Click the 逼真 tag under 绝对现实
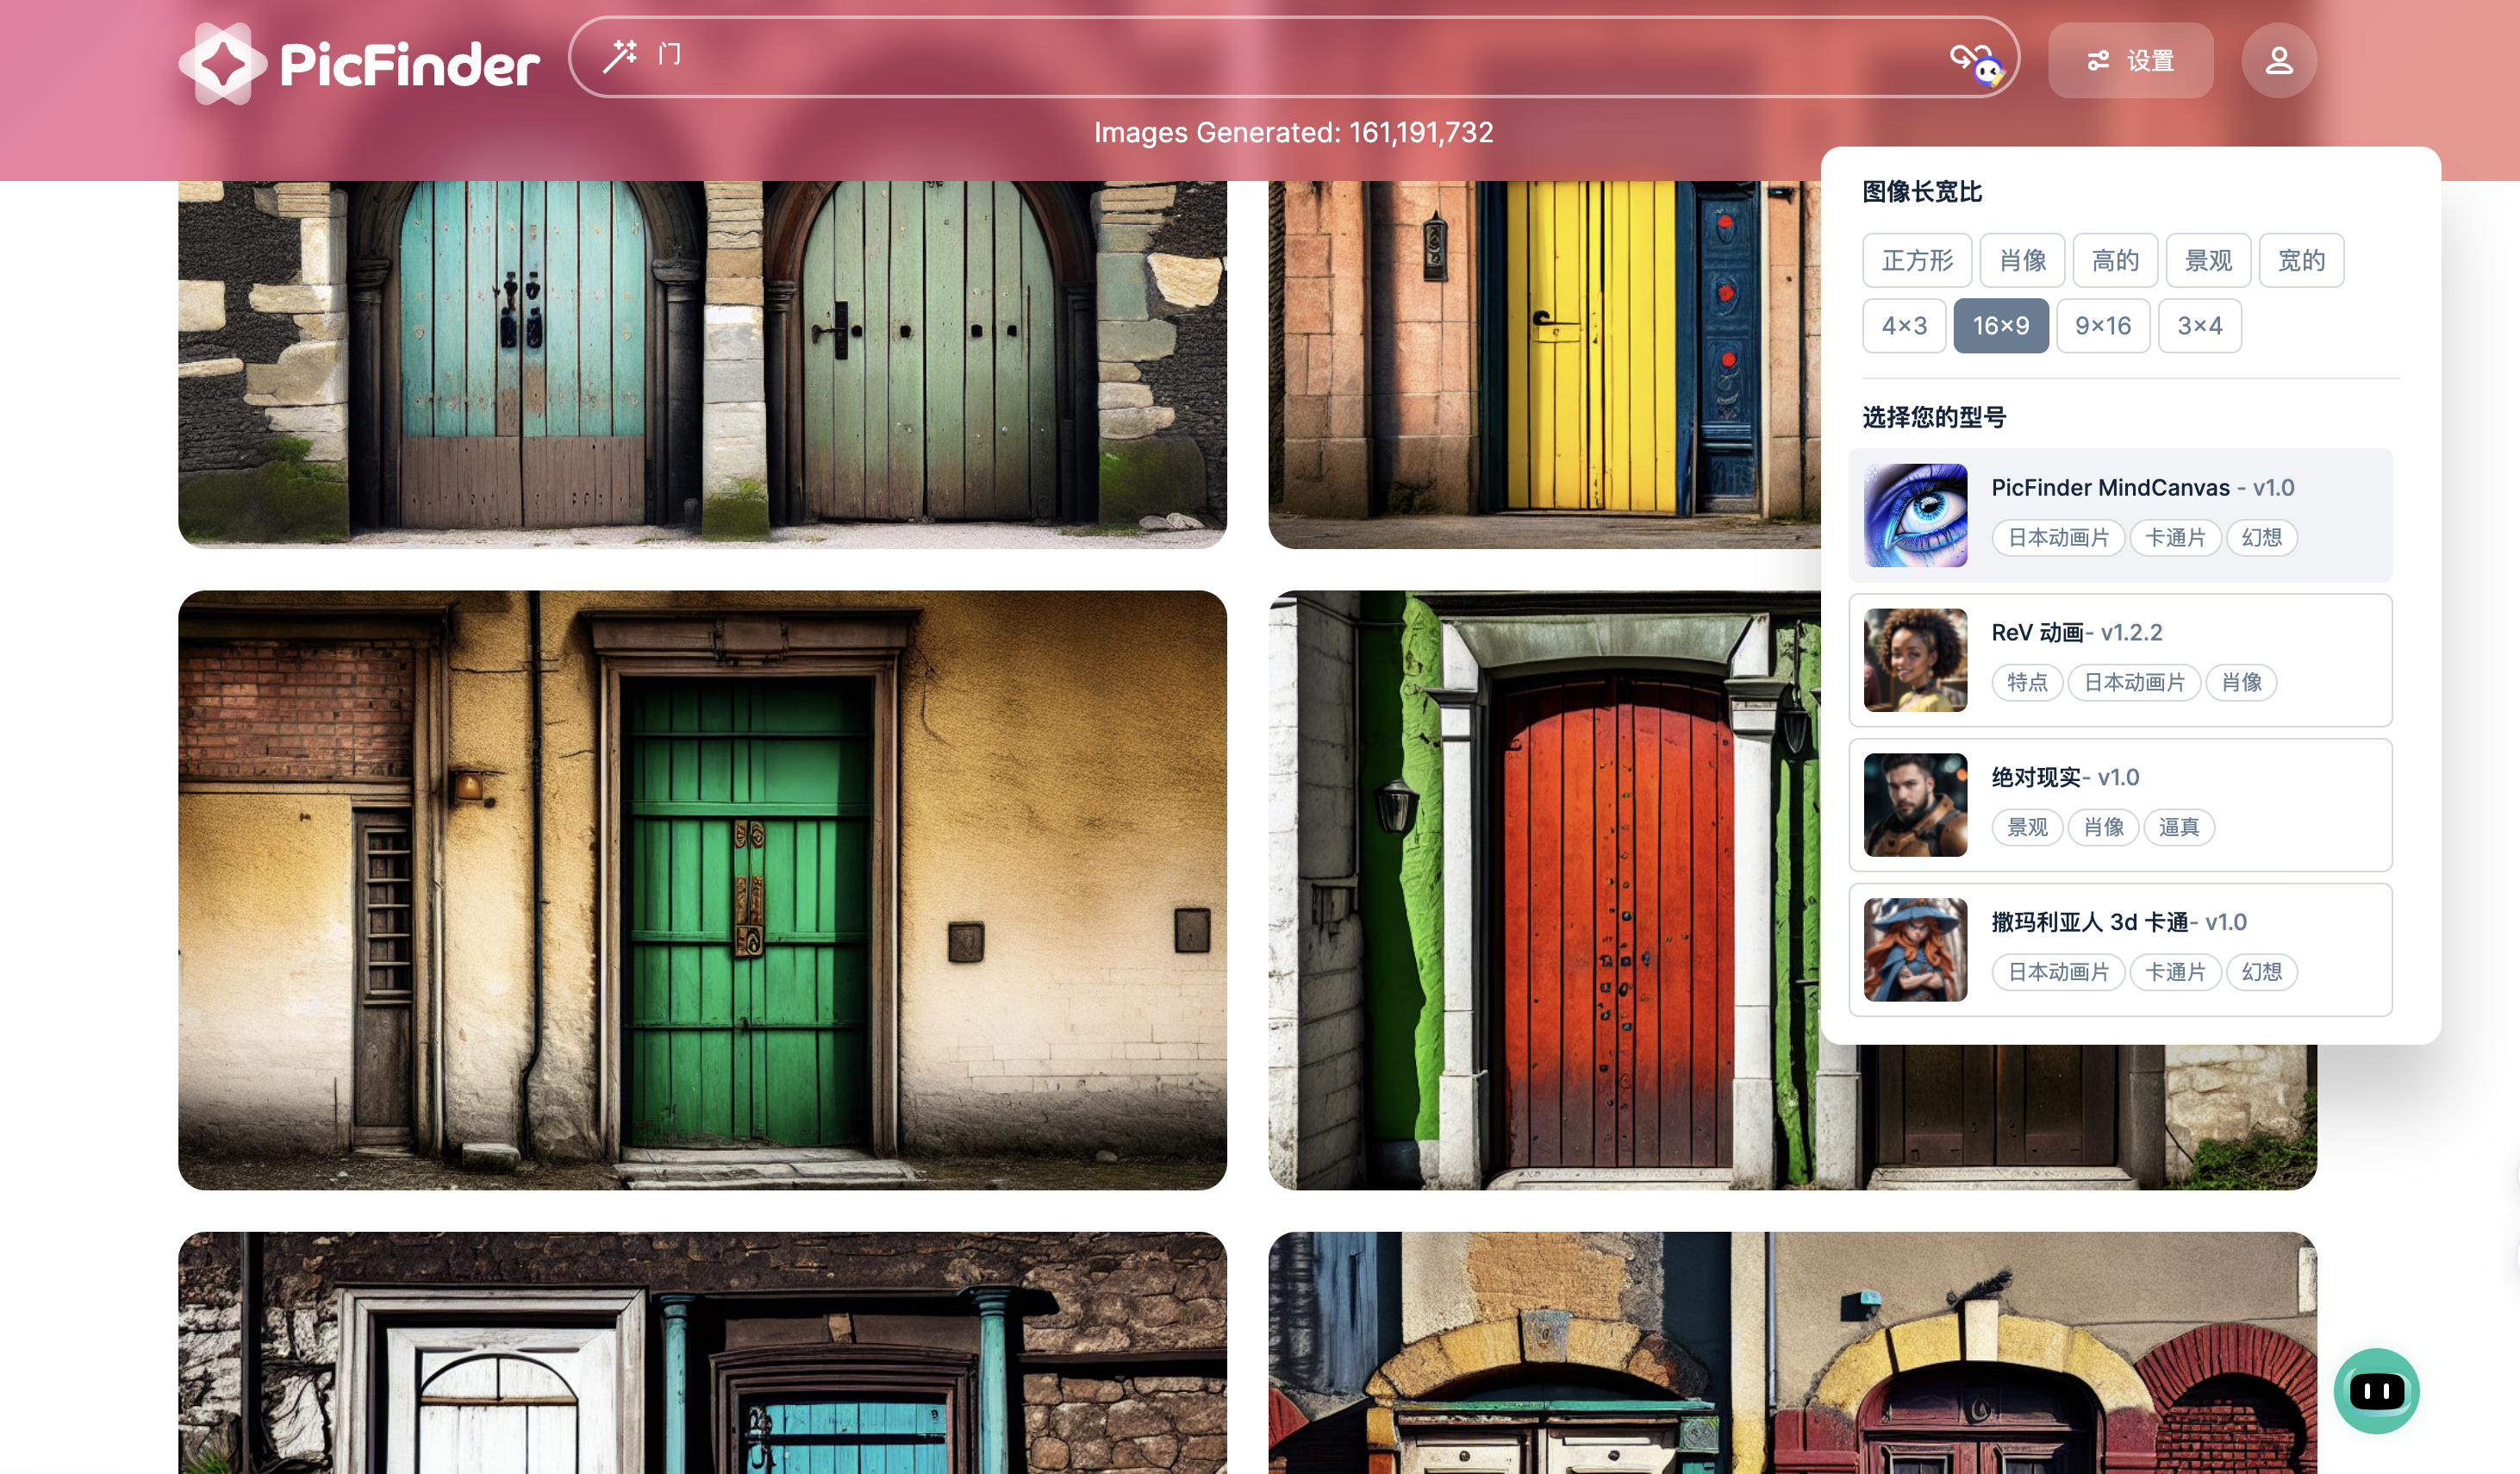Image resolution: width=2520 pixels, height=1474 pixels. 2178,828
